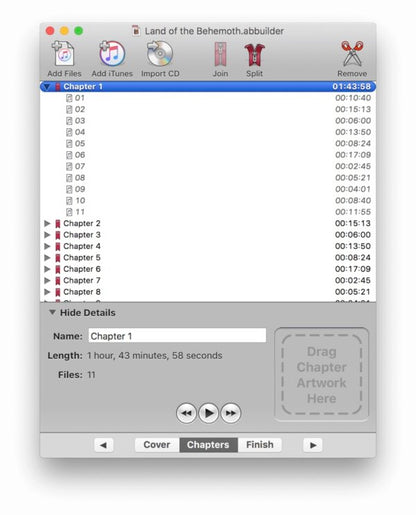
Task: Go to the Finish tab
Action: 260,445
